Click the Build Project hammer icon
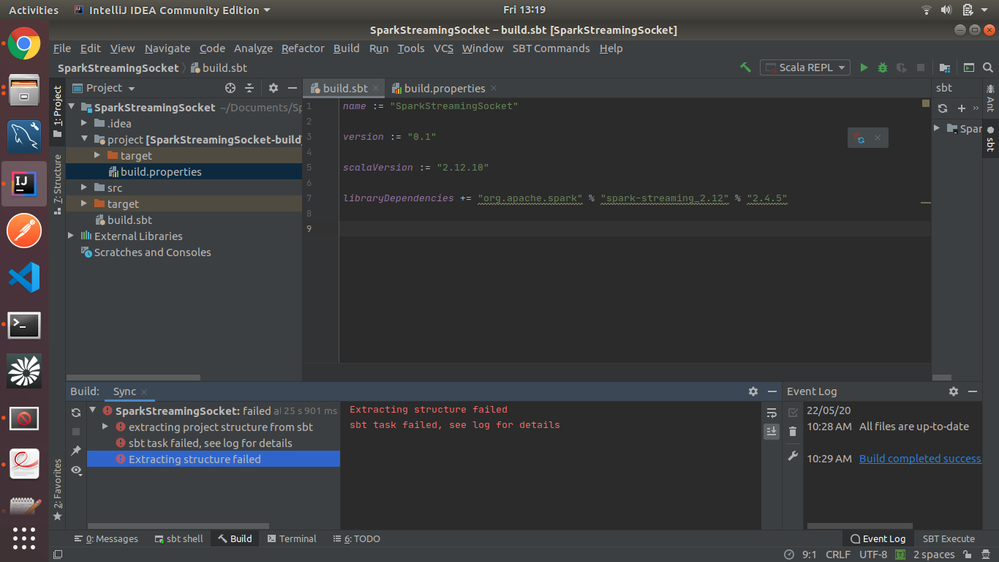 coord(745,68)
